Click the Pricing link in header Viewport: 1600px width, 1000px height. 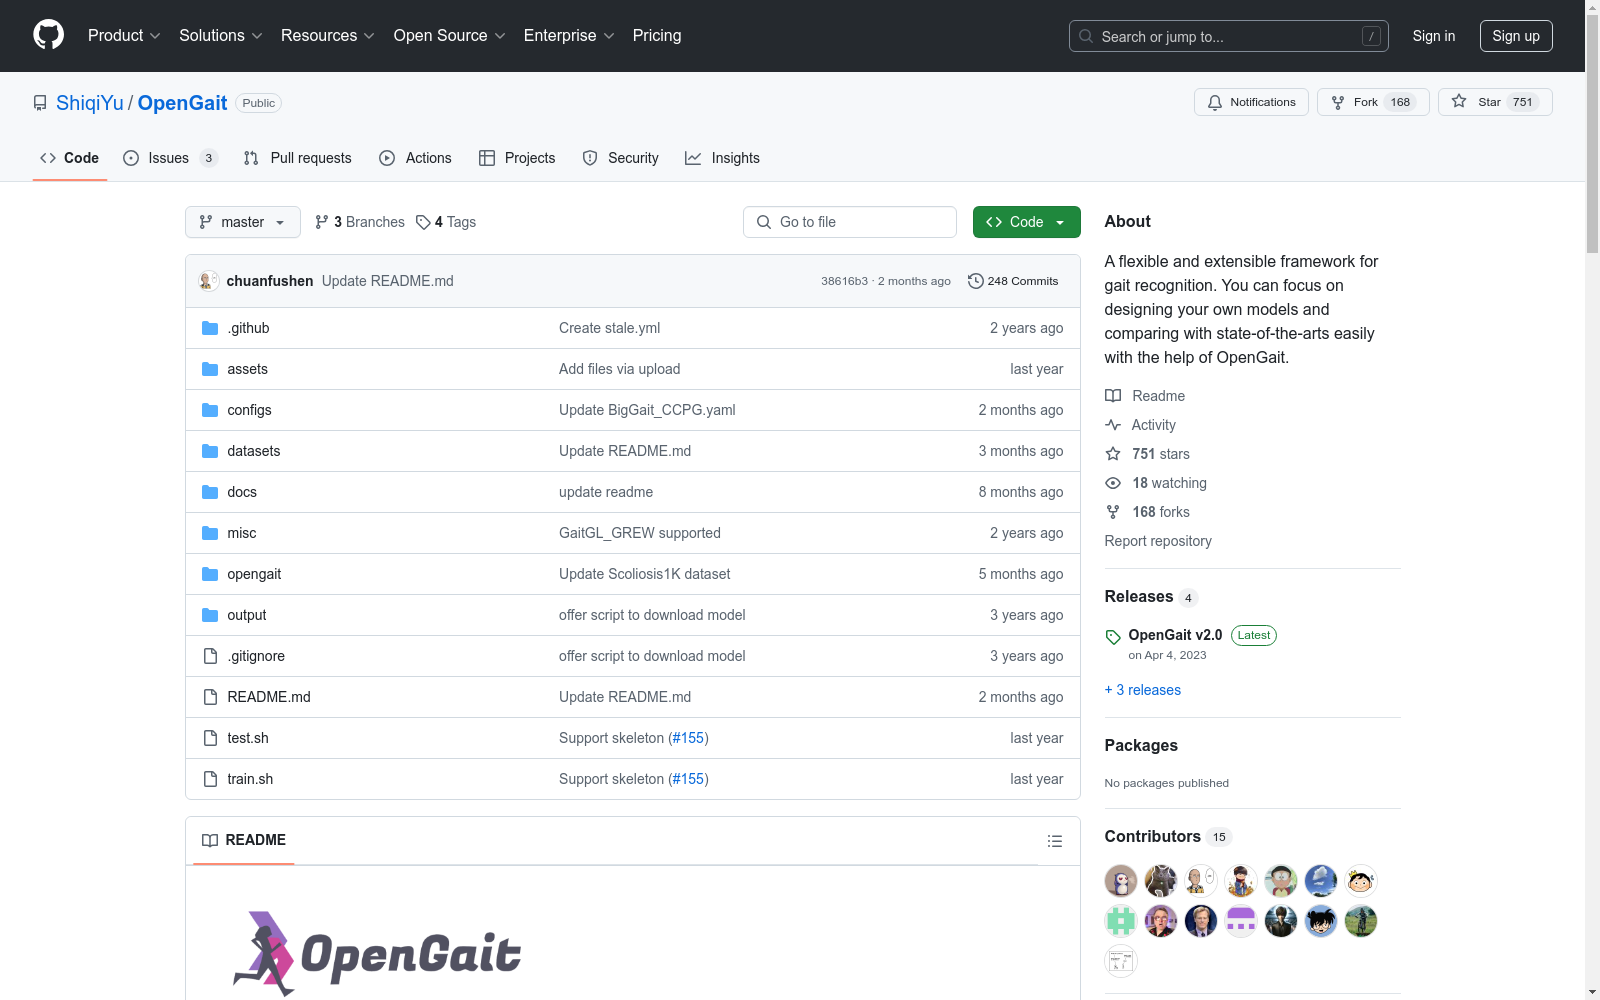[x=657, y=35]
